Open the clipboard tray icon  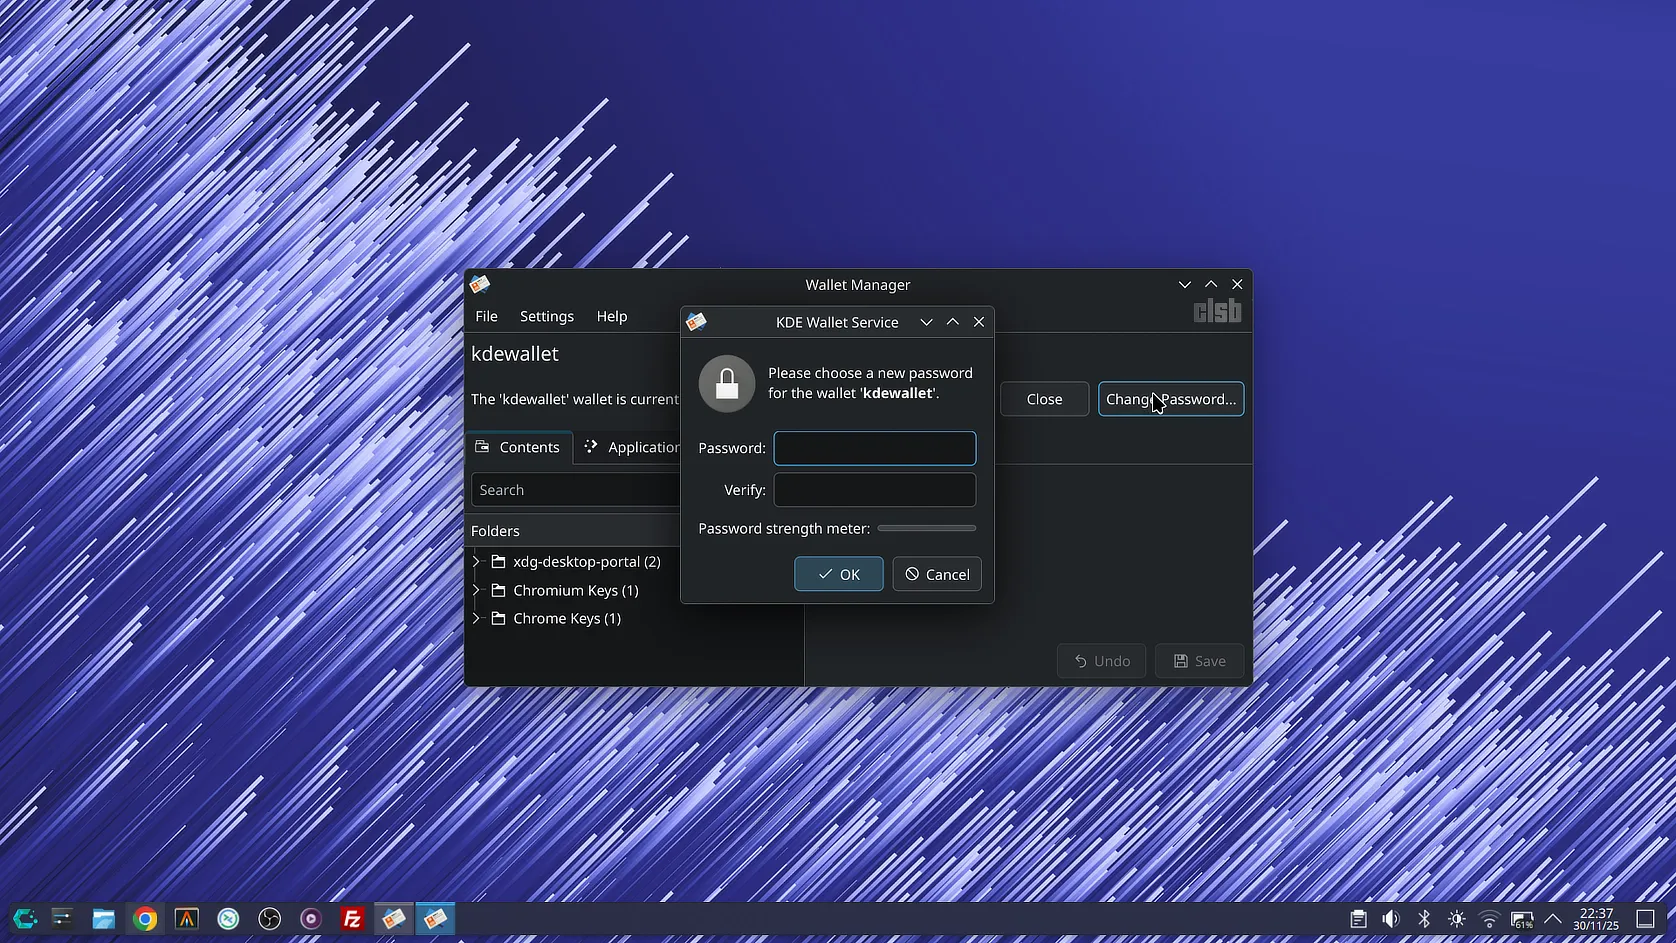click(1358, 919)
